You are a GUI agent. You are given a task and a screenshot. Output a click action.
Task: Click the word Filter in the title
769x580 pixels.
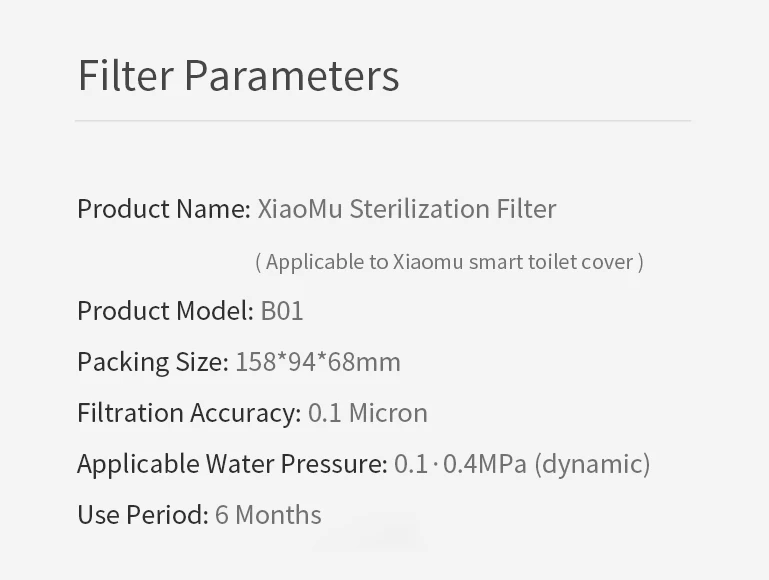click(x=126, y=76)
